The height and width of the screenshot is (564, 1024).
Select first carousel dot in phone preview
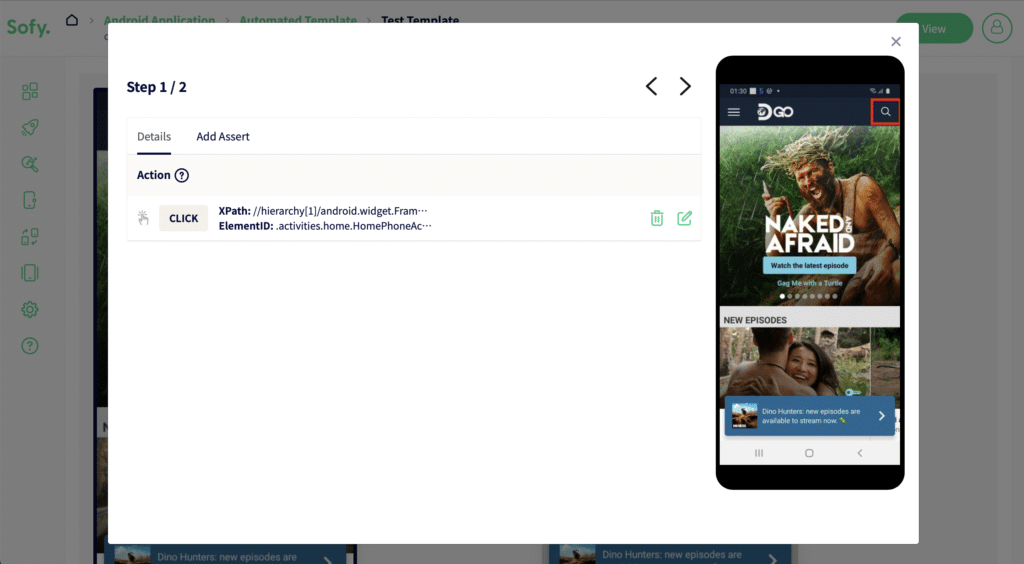[x=782, y=296]
